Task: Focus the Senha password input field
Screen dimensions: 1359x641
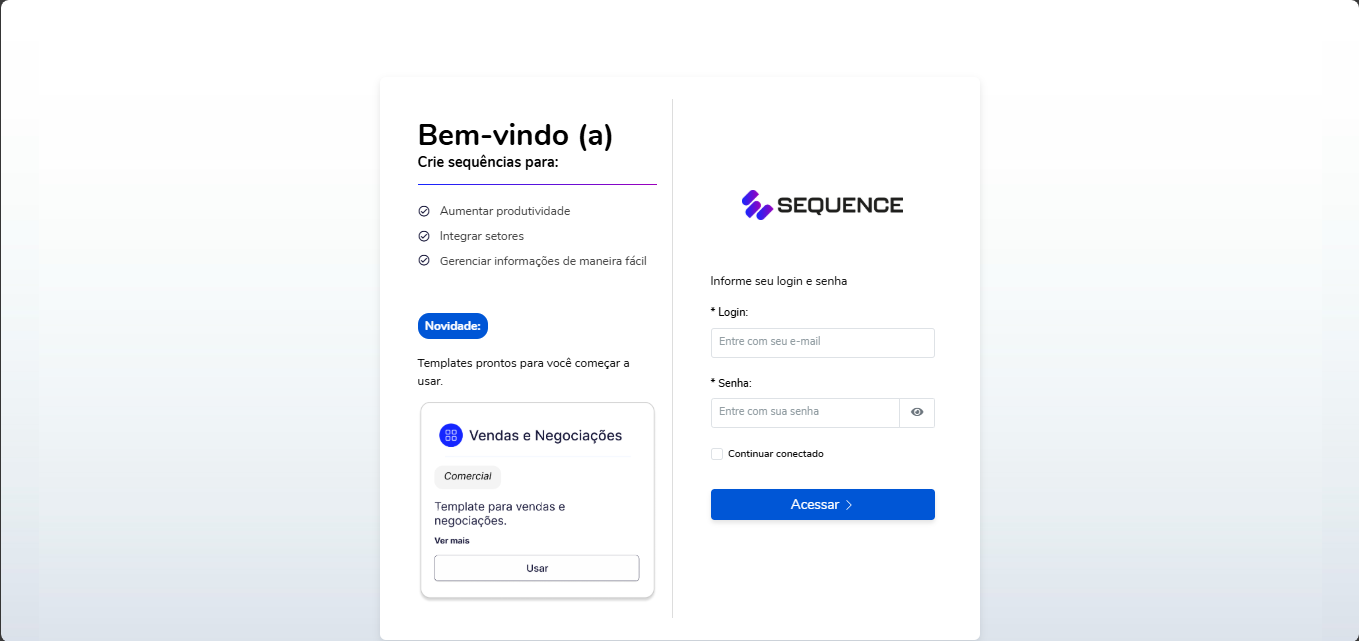Action: click(x=805, y=412)
